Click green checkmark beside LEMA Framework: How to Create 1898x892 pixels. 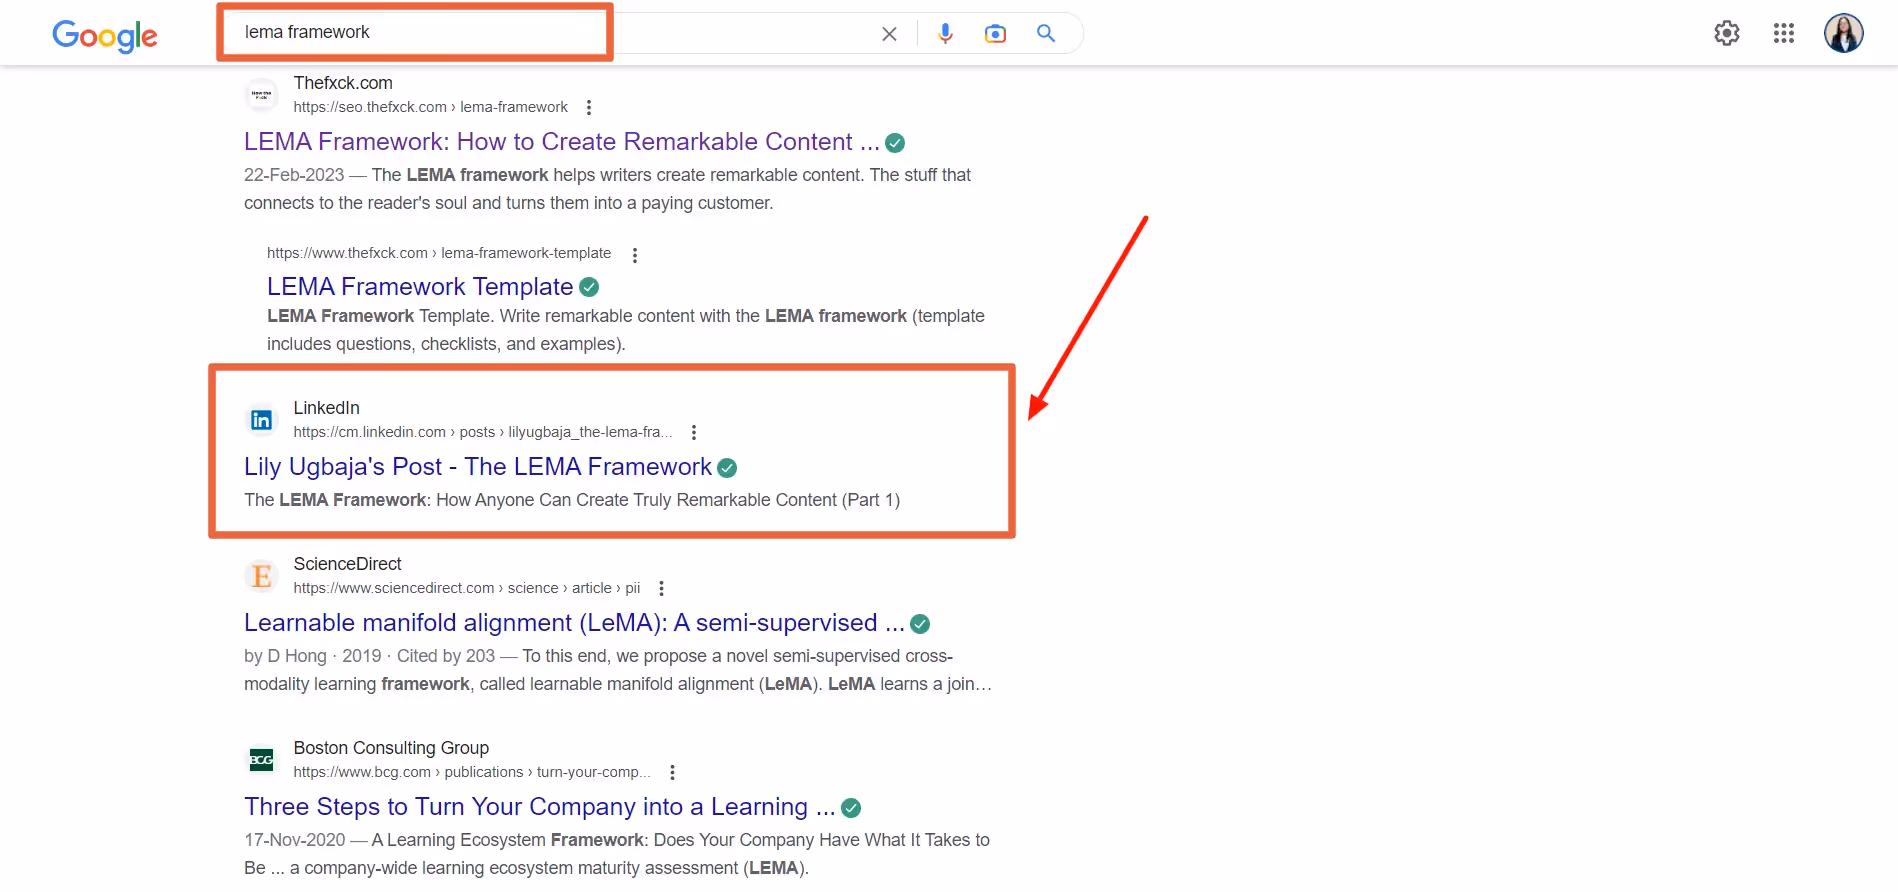[895, 143]
